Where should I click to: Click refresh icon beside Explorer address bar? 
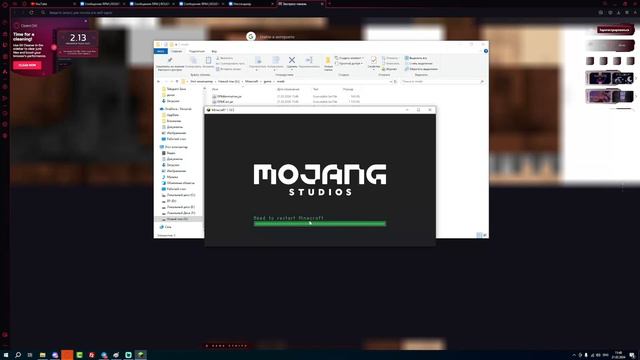click(x=395, y=82)
